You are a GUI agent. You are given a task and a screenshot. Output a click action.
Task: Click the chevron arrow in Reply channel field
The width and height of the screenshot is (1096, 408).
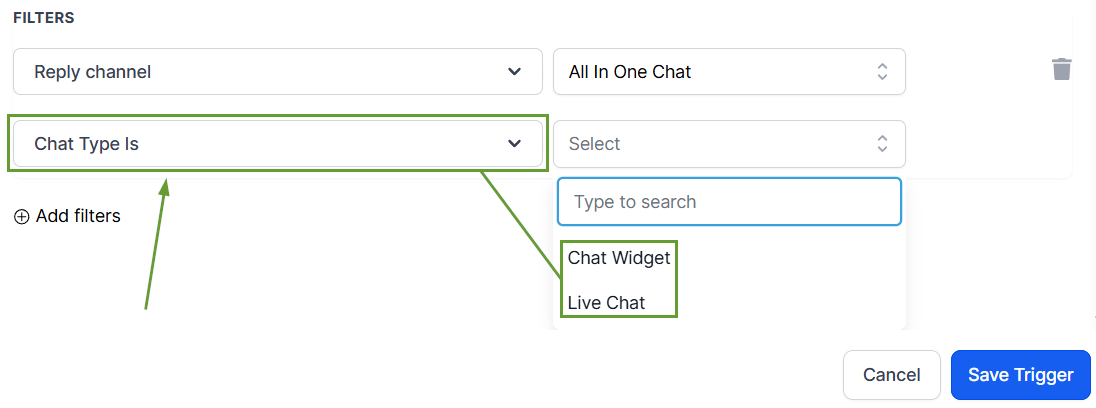[514, 72]
